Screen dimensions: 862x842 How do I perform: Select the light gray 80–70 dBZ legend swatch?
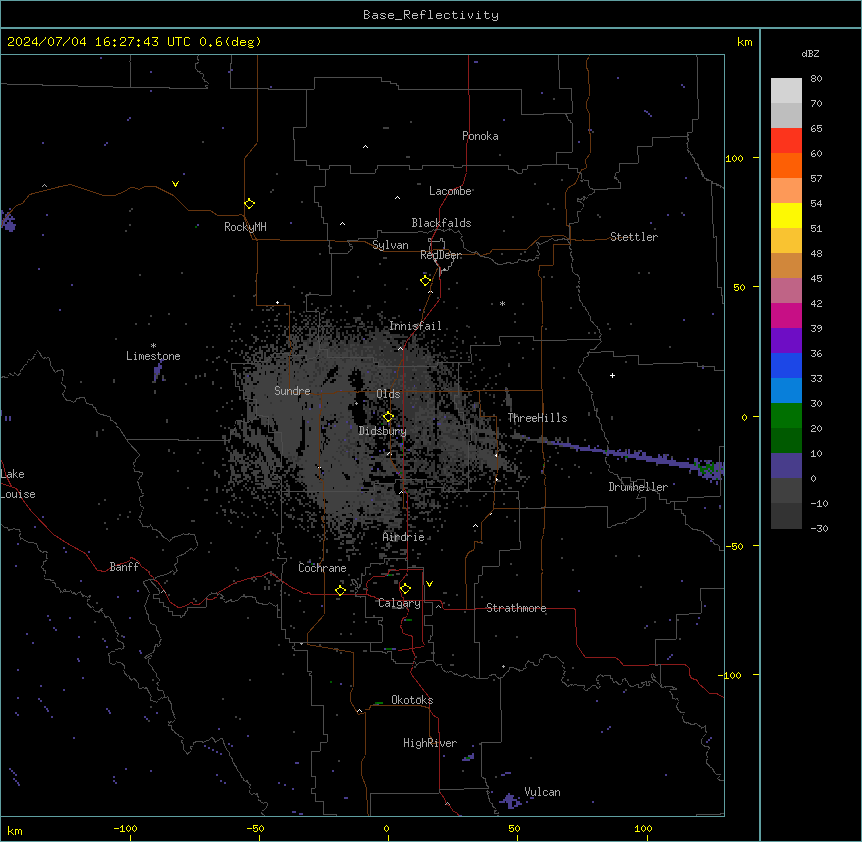[786, 91]
